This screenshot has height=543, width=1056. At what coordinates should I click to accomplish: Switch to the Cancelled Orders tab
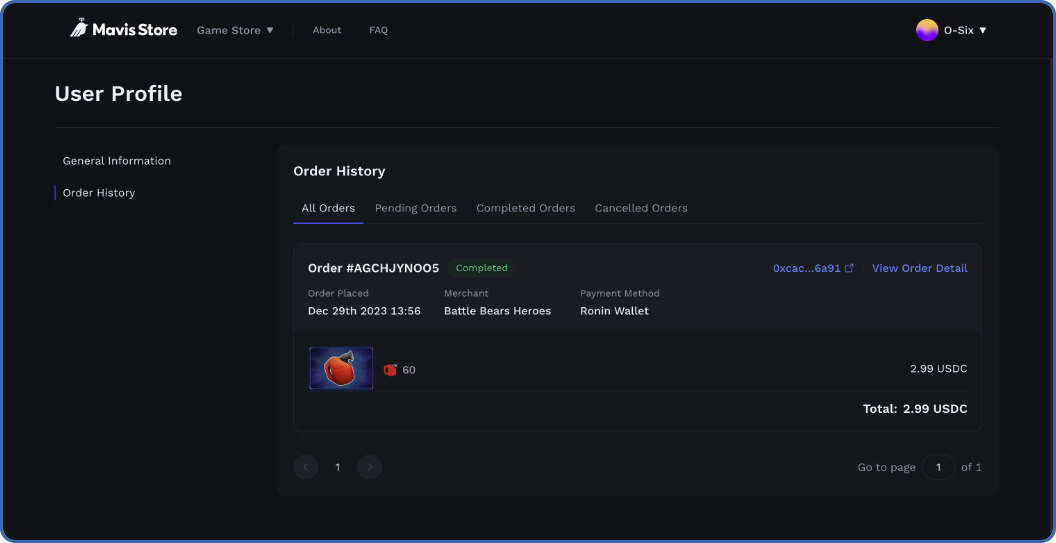(640, 208)
